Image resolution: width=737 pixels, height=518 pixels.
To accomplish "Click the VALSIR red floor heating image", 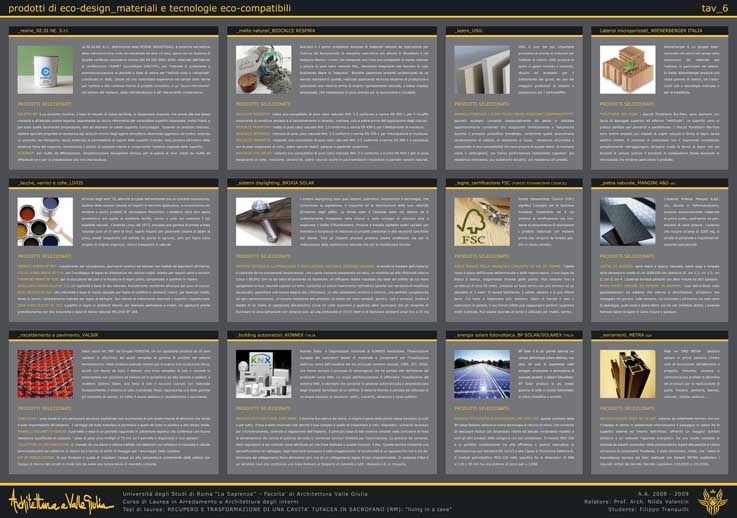I will [45, 374].
